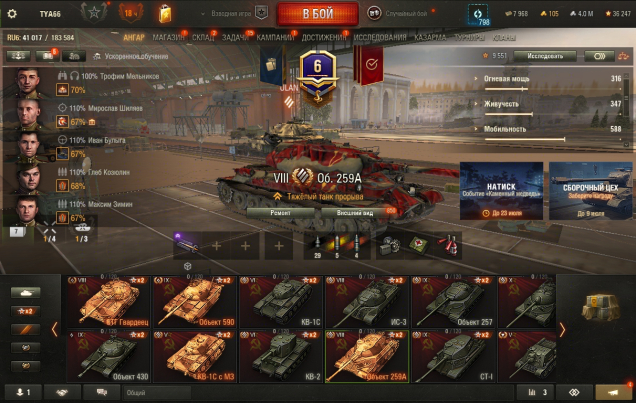Expand the Случайный бой battle mode selector

pos(400,13)
